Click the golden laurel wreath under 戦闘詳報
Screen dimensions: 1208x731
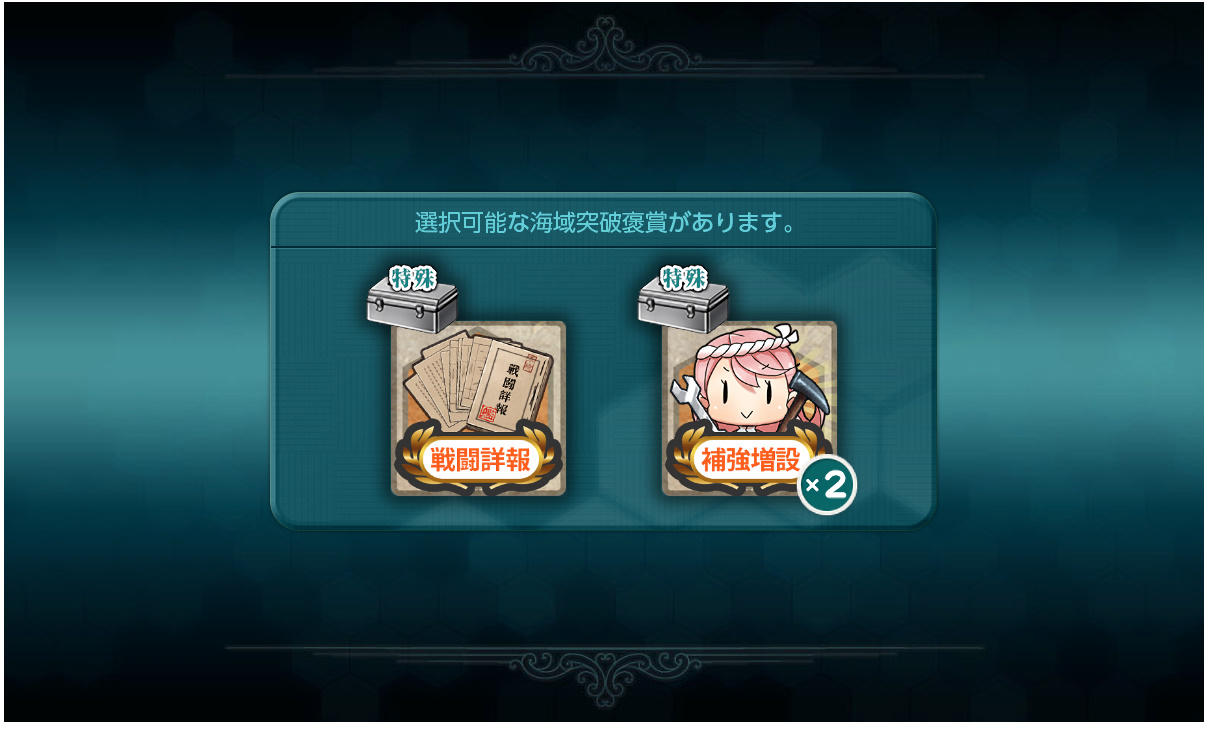pyautogui.click(x=478, y=463)
